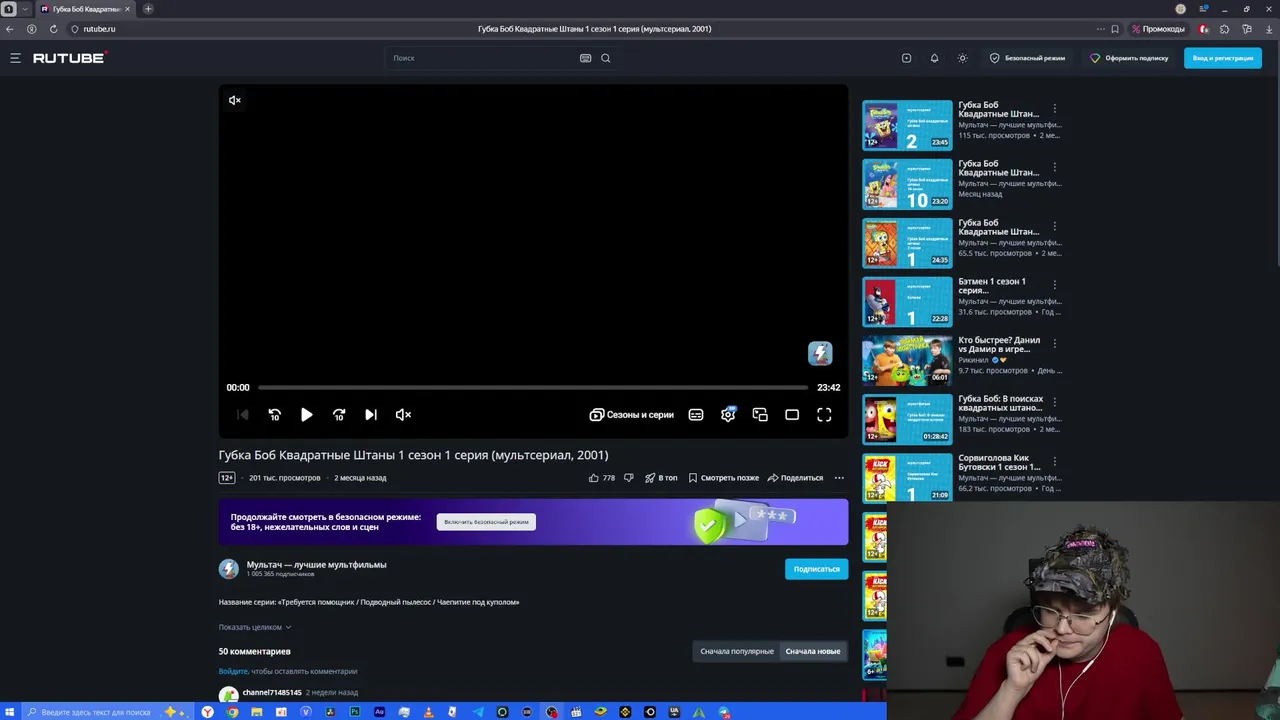Viewport: 1280px width, 720px height.
Task: Enable safe mode with the Безопасный режим button
Action: coord(1027,58)
